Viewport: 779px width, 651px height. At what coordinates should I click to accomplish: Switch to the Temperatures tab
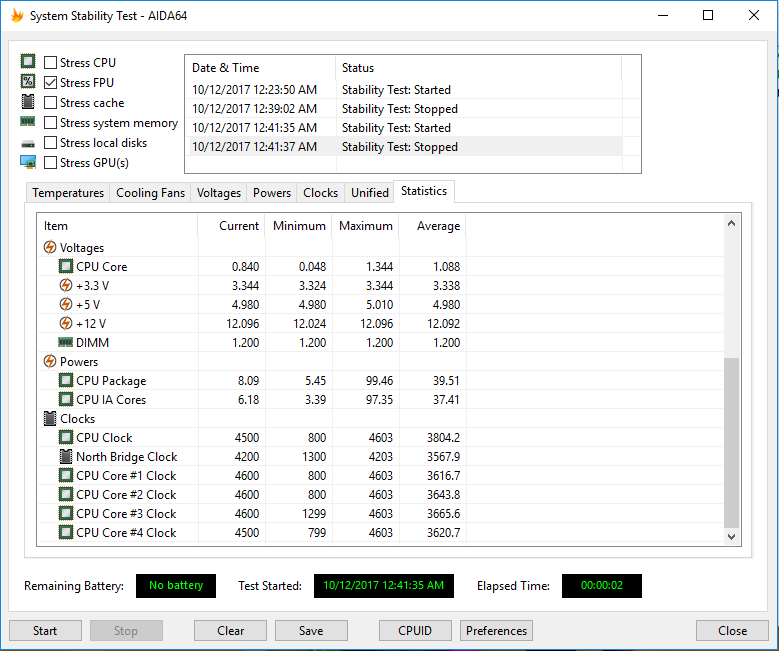(68, 193)
